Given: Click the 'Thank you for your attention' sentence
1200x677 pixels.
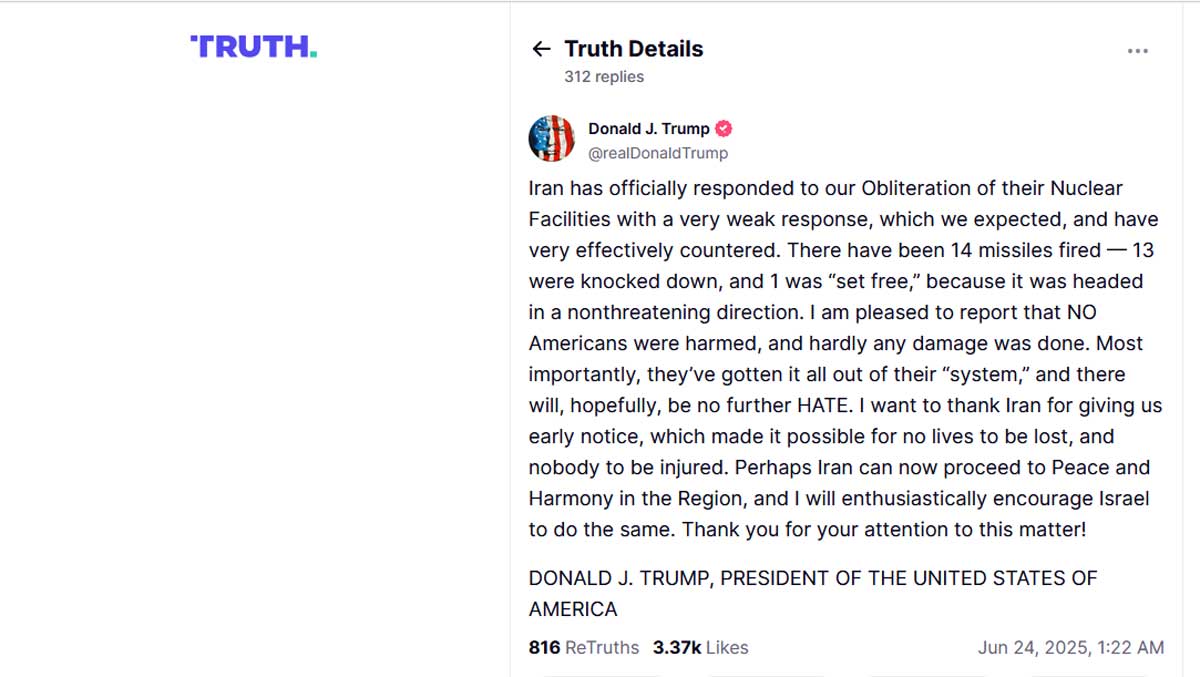Looking at the screenshot, I should [x=884, y=529].
